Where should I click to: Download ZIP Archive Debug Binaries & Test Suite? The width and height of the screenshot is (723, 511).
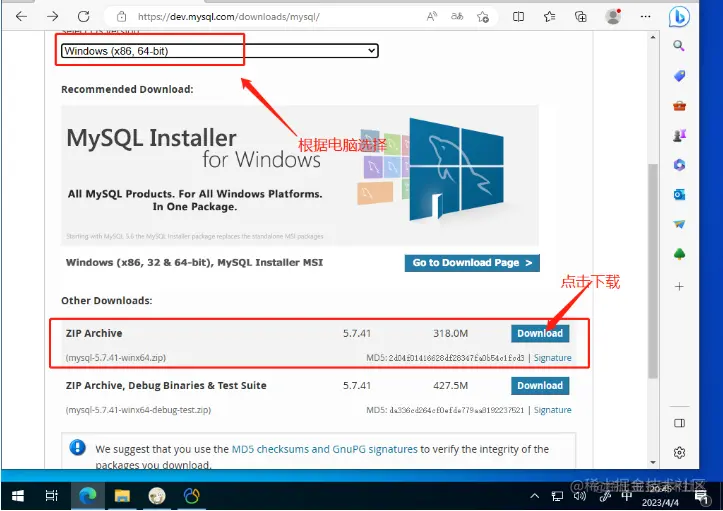[x=540, y=386]
